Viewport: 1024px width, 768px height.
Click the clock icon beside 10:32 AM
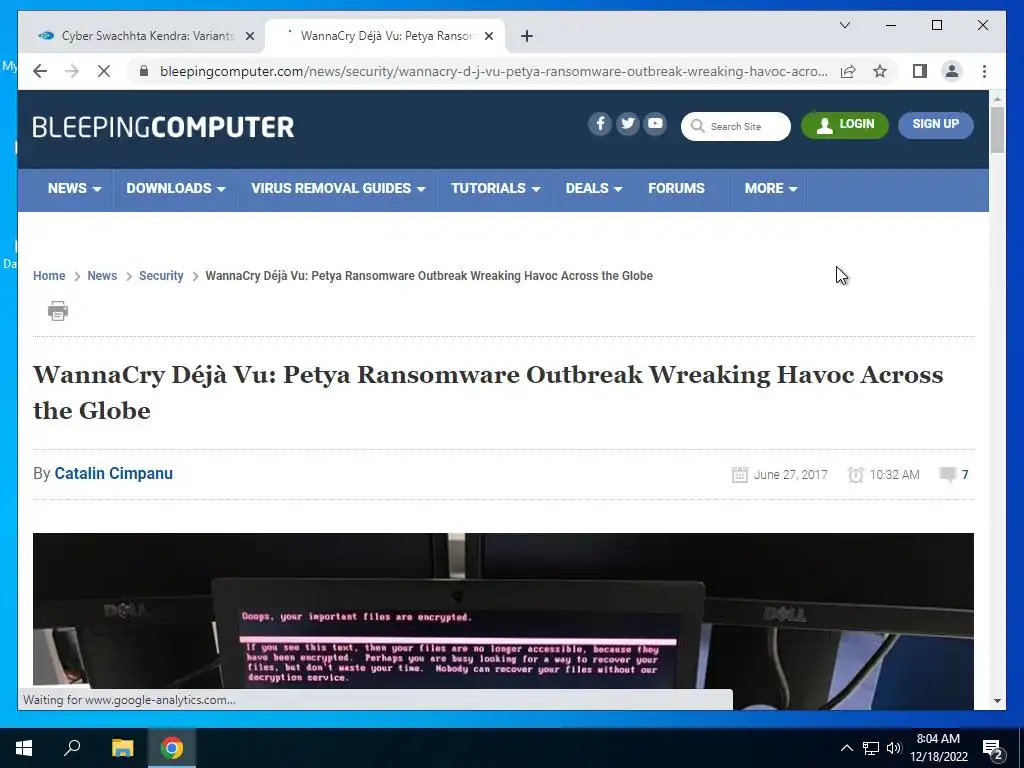click(855, 474)
